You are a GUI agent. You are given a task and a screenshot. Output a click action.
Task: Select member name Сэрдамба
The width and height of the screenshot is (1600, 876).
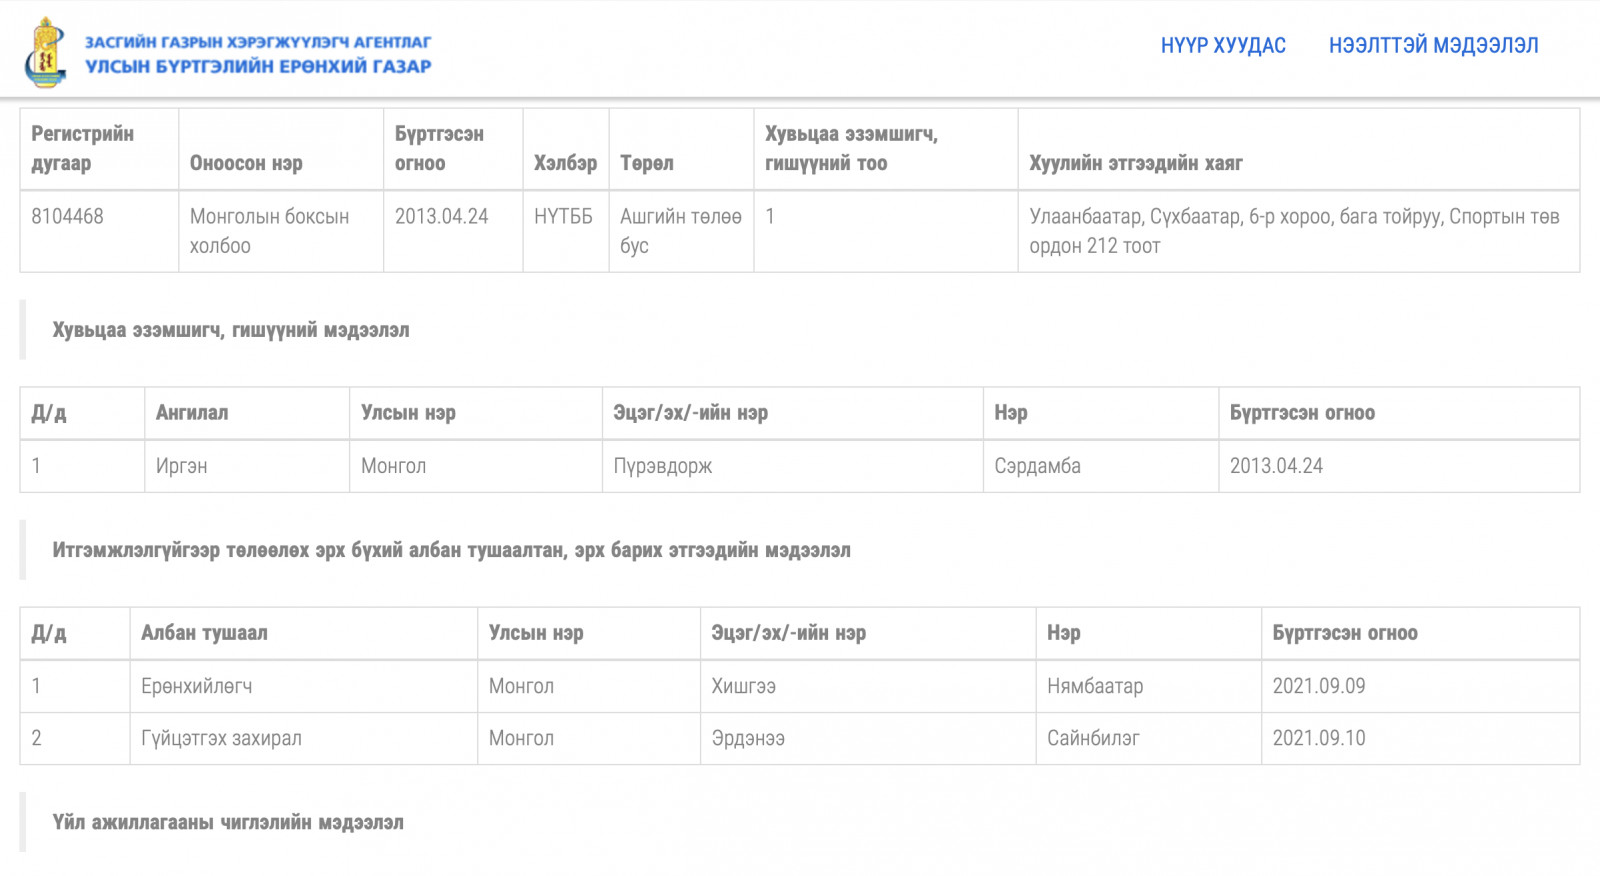point(1101,466)
